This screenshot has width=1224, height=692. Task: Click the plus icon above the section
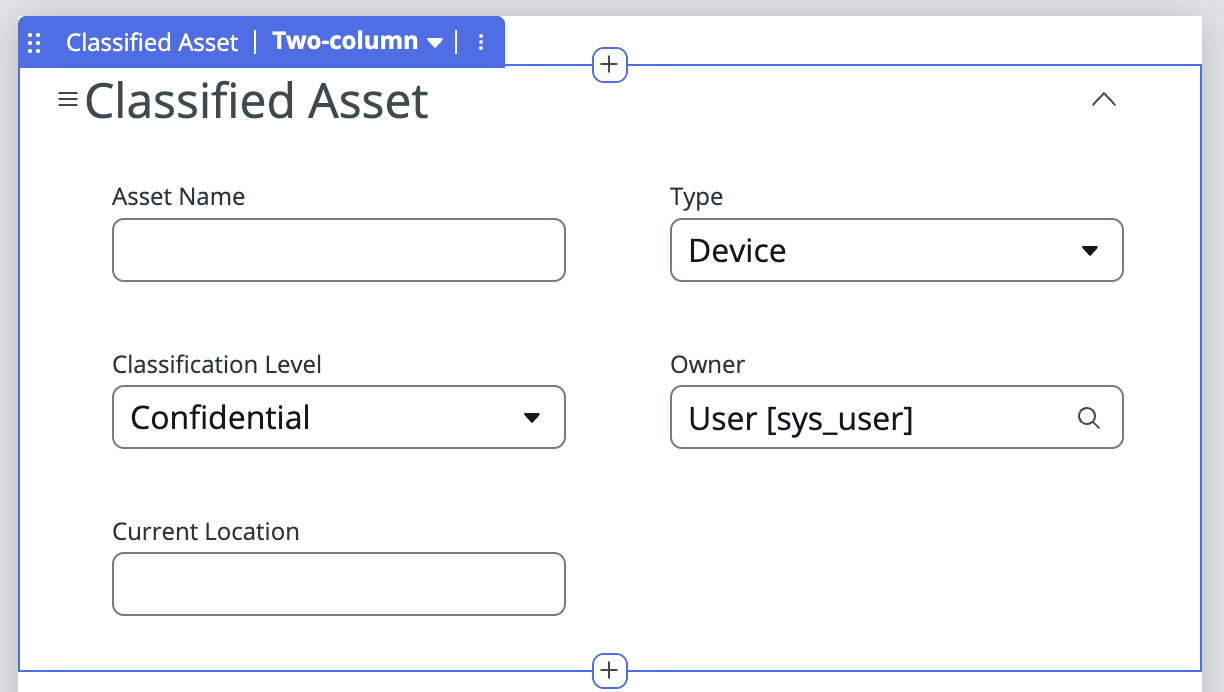point(609,64)
